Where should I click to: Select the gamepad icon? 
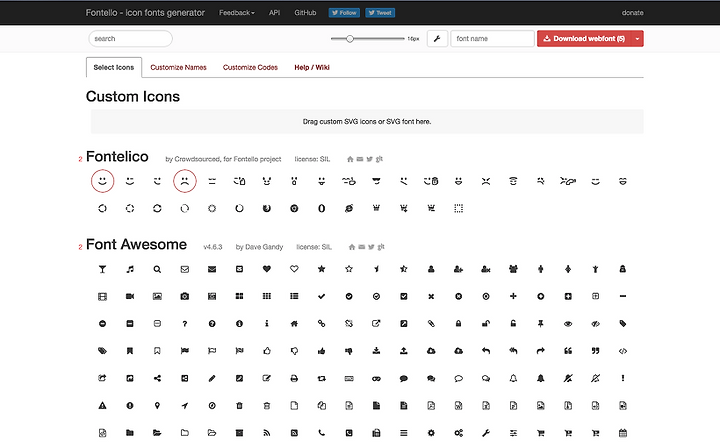pos(376,379)
